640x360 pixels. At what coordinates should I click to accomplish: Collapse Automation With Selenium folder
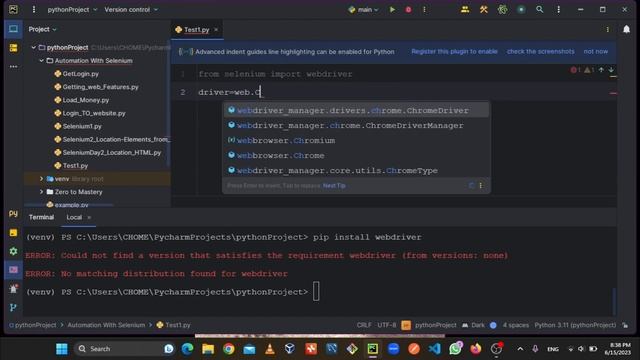41,60
